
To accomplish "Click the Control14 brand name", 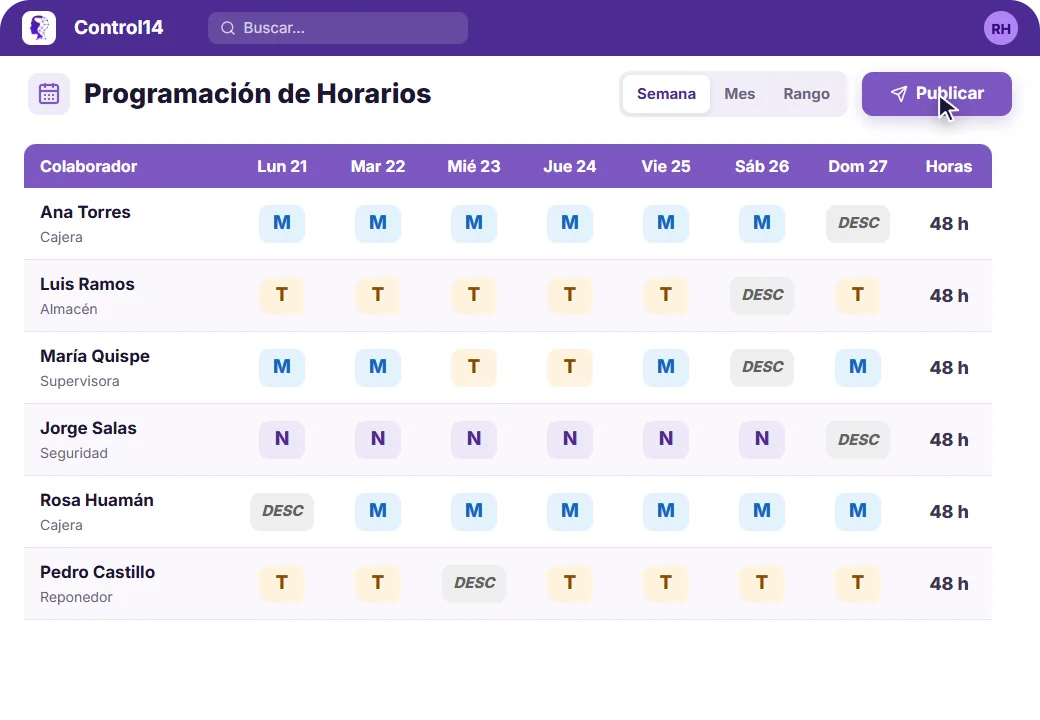I will [x=119, y=27].
